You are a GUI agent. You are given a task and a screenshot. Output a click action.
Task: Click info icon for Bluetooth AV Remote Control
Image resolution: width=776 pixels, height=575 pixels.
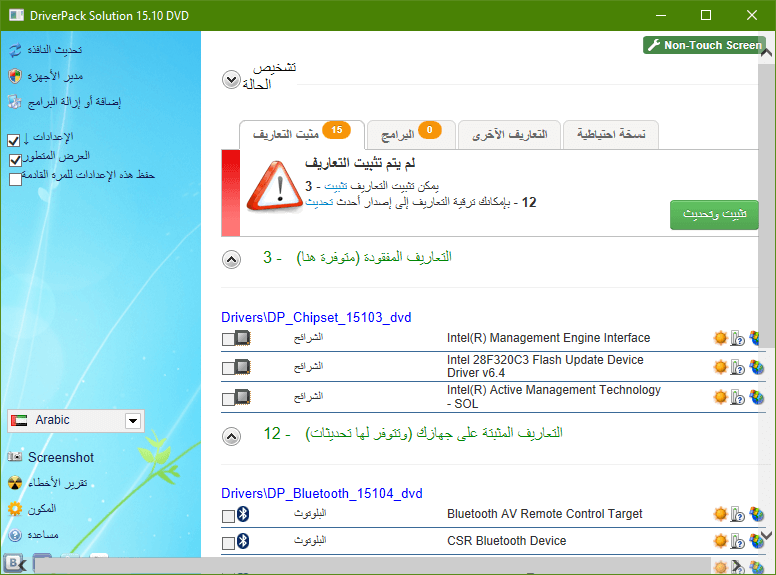738,515
